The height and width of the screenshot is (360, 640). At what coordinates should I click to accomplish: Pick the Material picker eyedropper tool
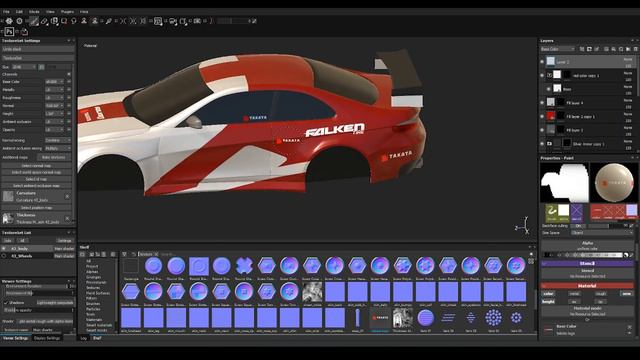click(x=109, y=21)
